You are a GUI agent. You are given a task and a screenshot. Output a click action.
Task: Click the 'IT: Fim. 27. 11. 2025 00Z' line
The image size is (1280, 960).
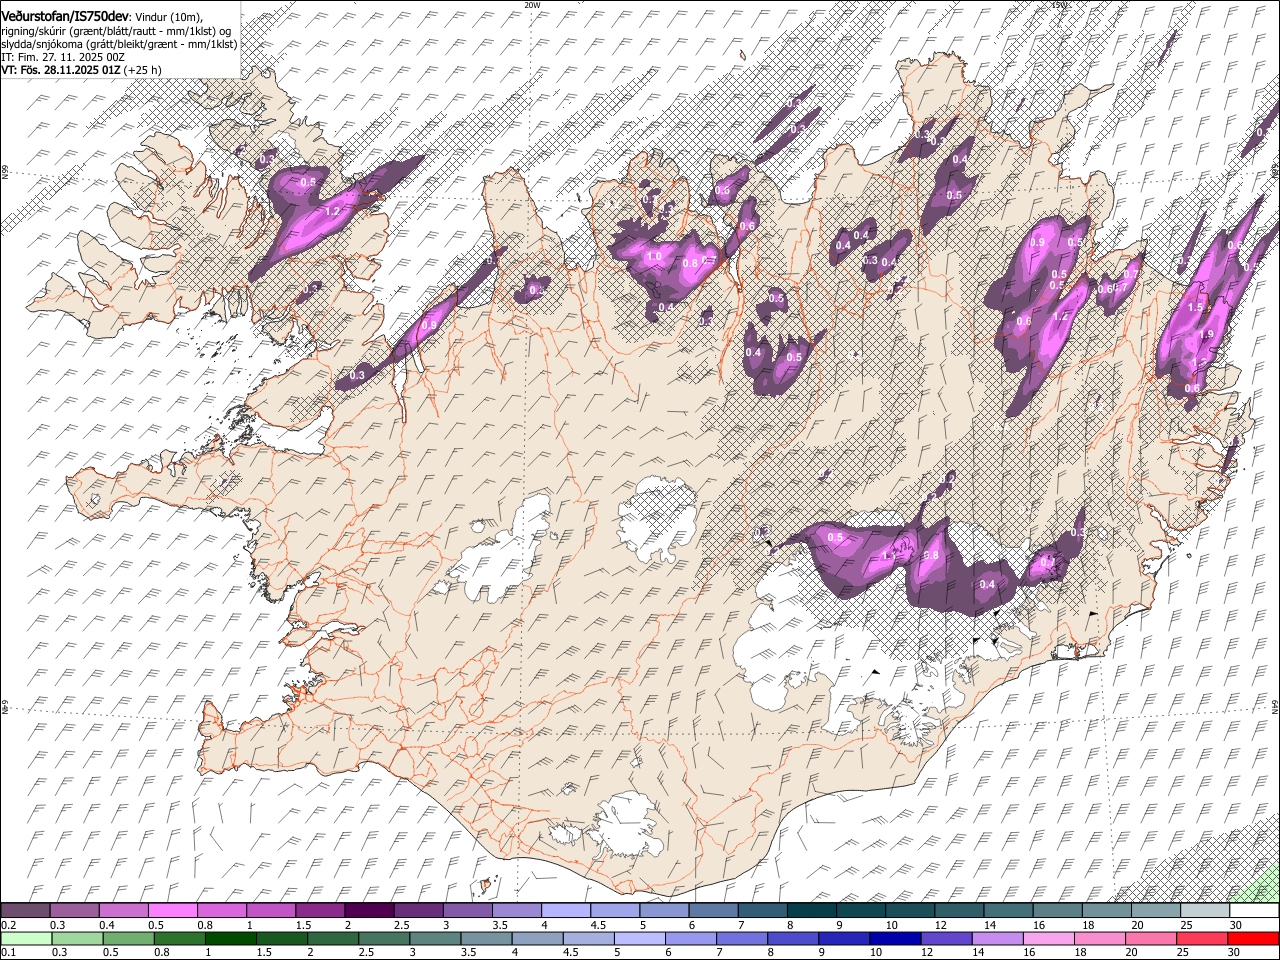pyautogui.click(x=63, y=57)
